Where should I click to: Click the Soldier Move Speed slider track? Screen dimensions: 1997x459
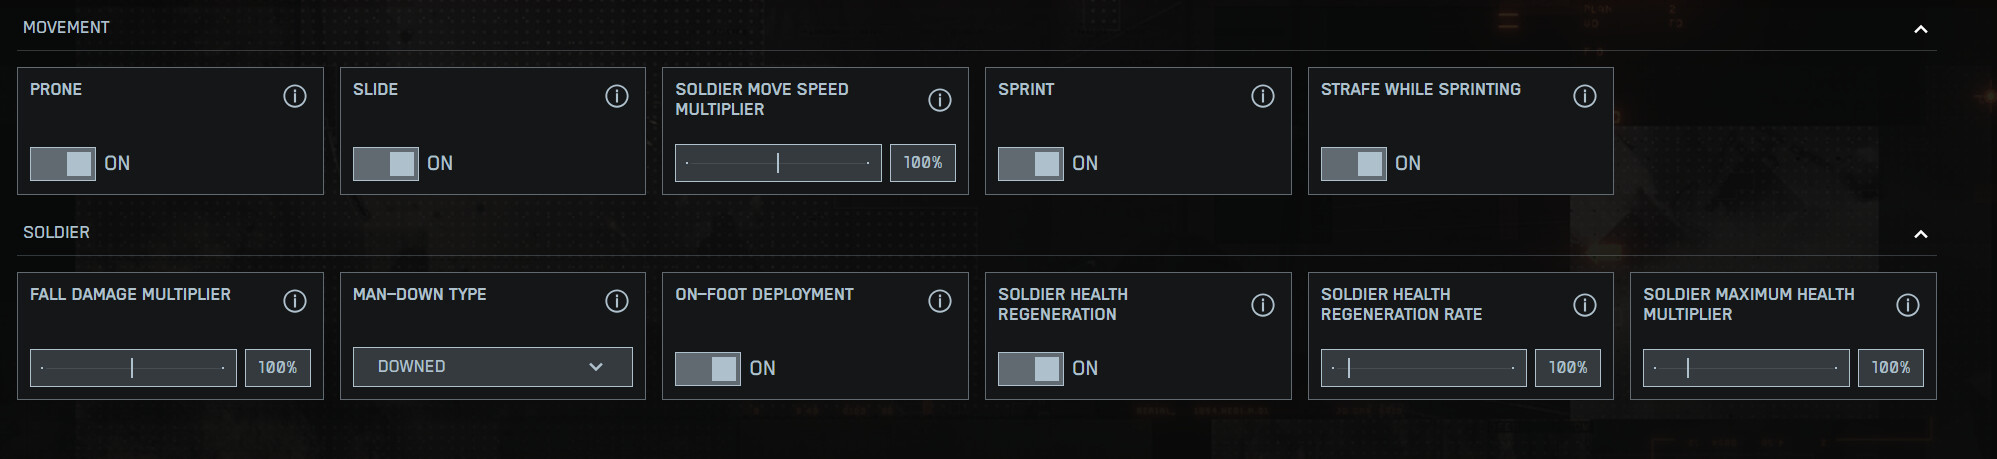(778, 163)
